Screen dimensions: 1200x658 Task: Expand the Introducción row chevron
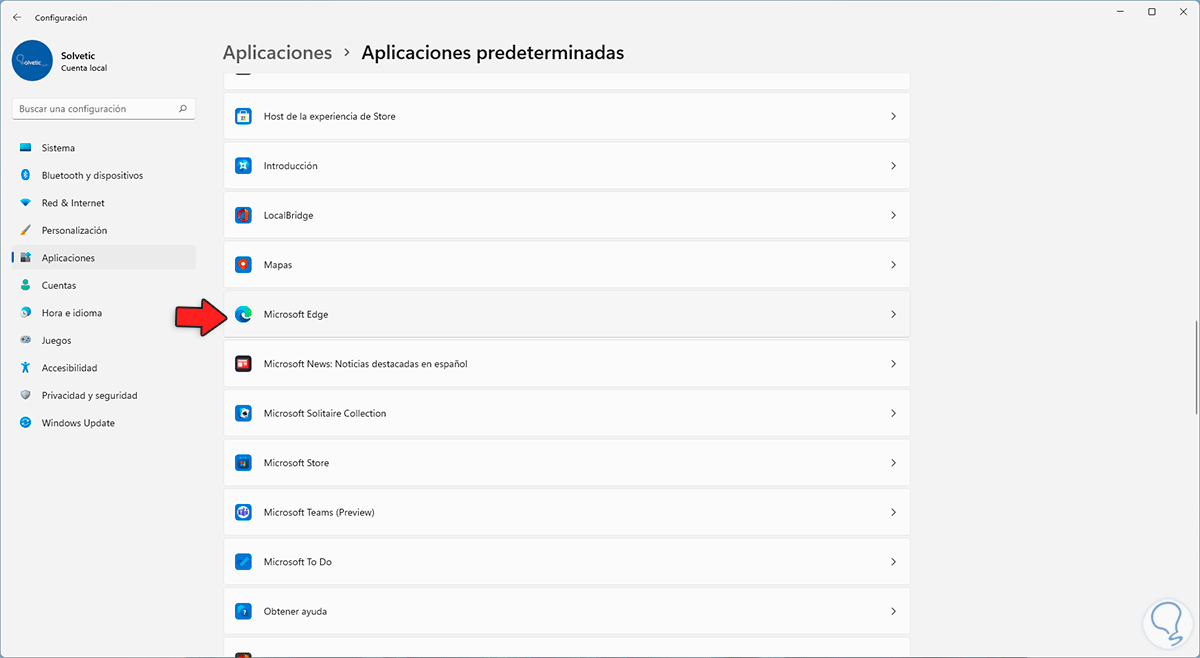point(893,166)
